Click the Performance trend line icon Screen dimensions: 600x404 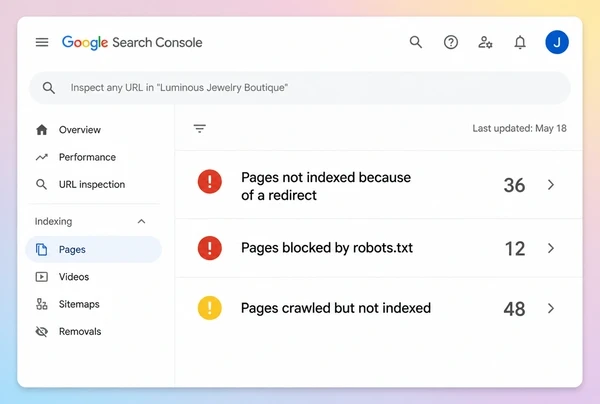pos(42,157)
